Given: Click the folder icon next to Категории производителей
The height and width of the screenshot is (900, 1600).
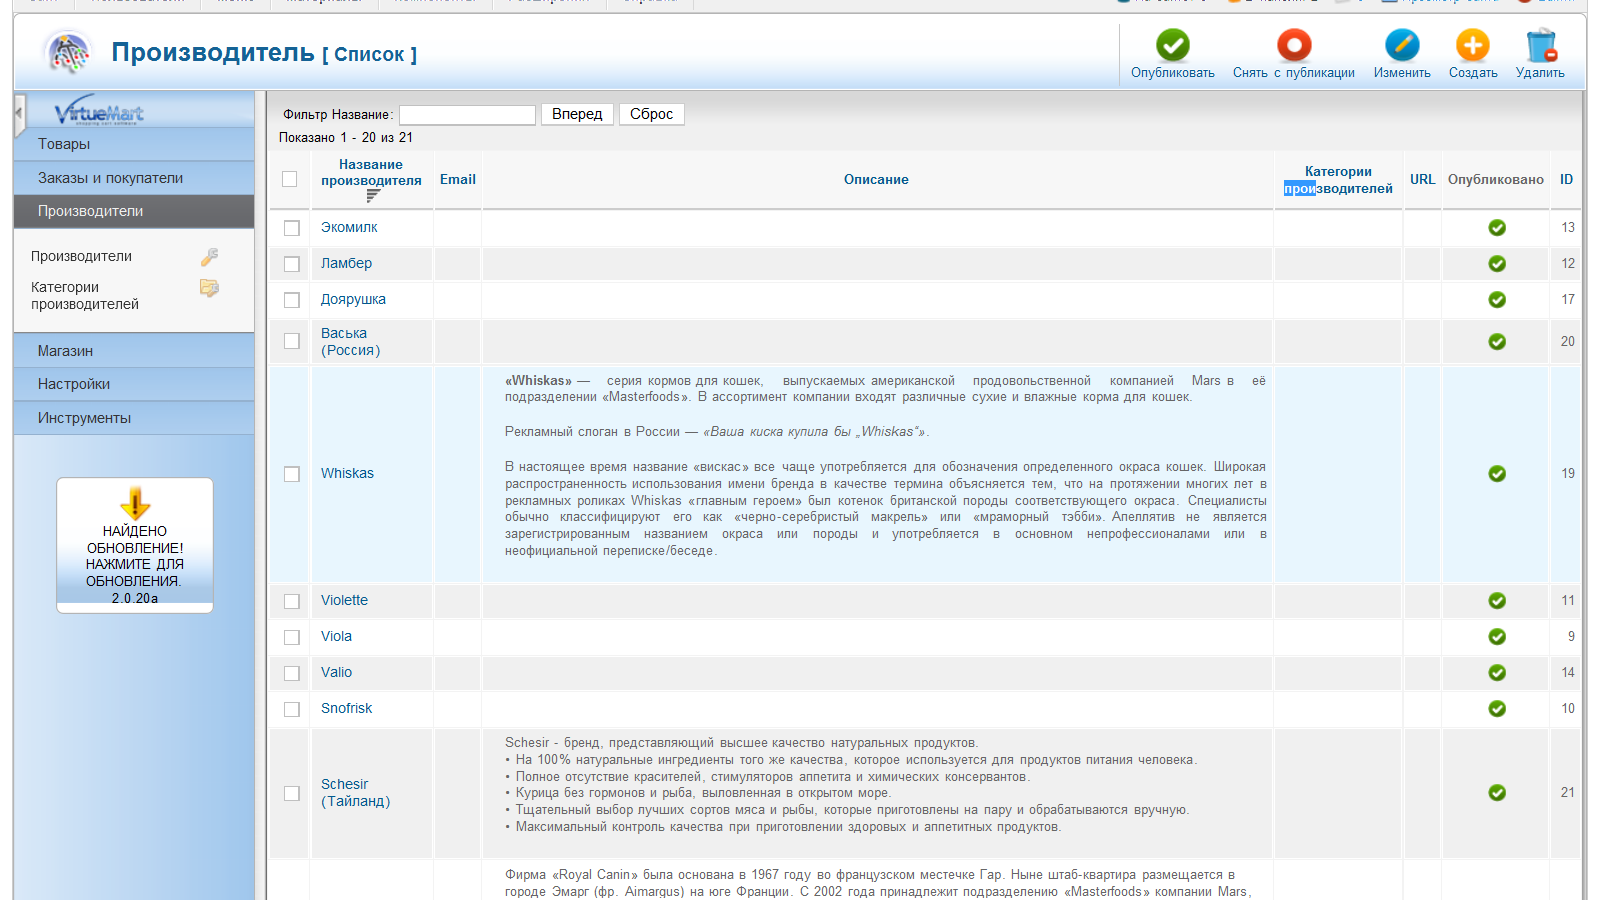Looking at the screenshot, I should (209, 288).
